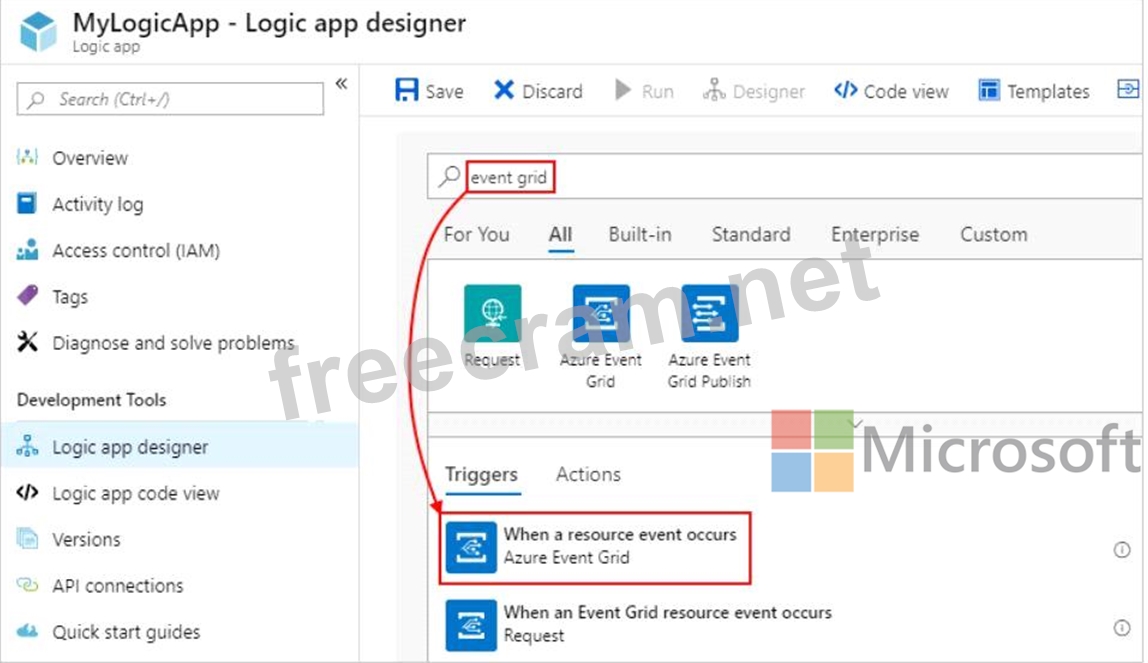This screenshot has width=1148, height=663.
Task: Collapse the left sidebar menu
Action: (341, 84)
